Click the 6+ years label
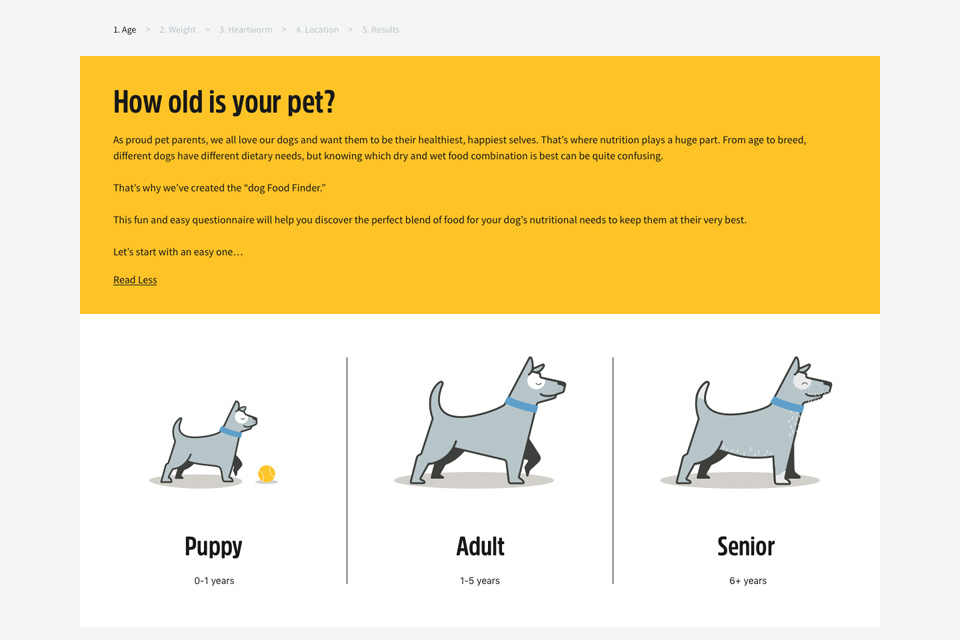This screenshot has height=640, width=960. 748,581
